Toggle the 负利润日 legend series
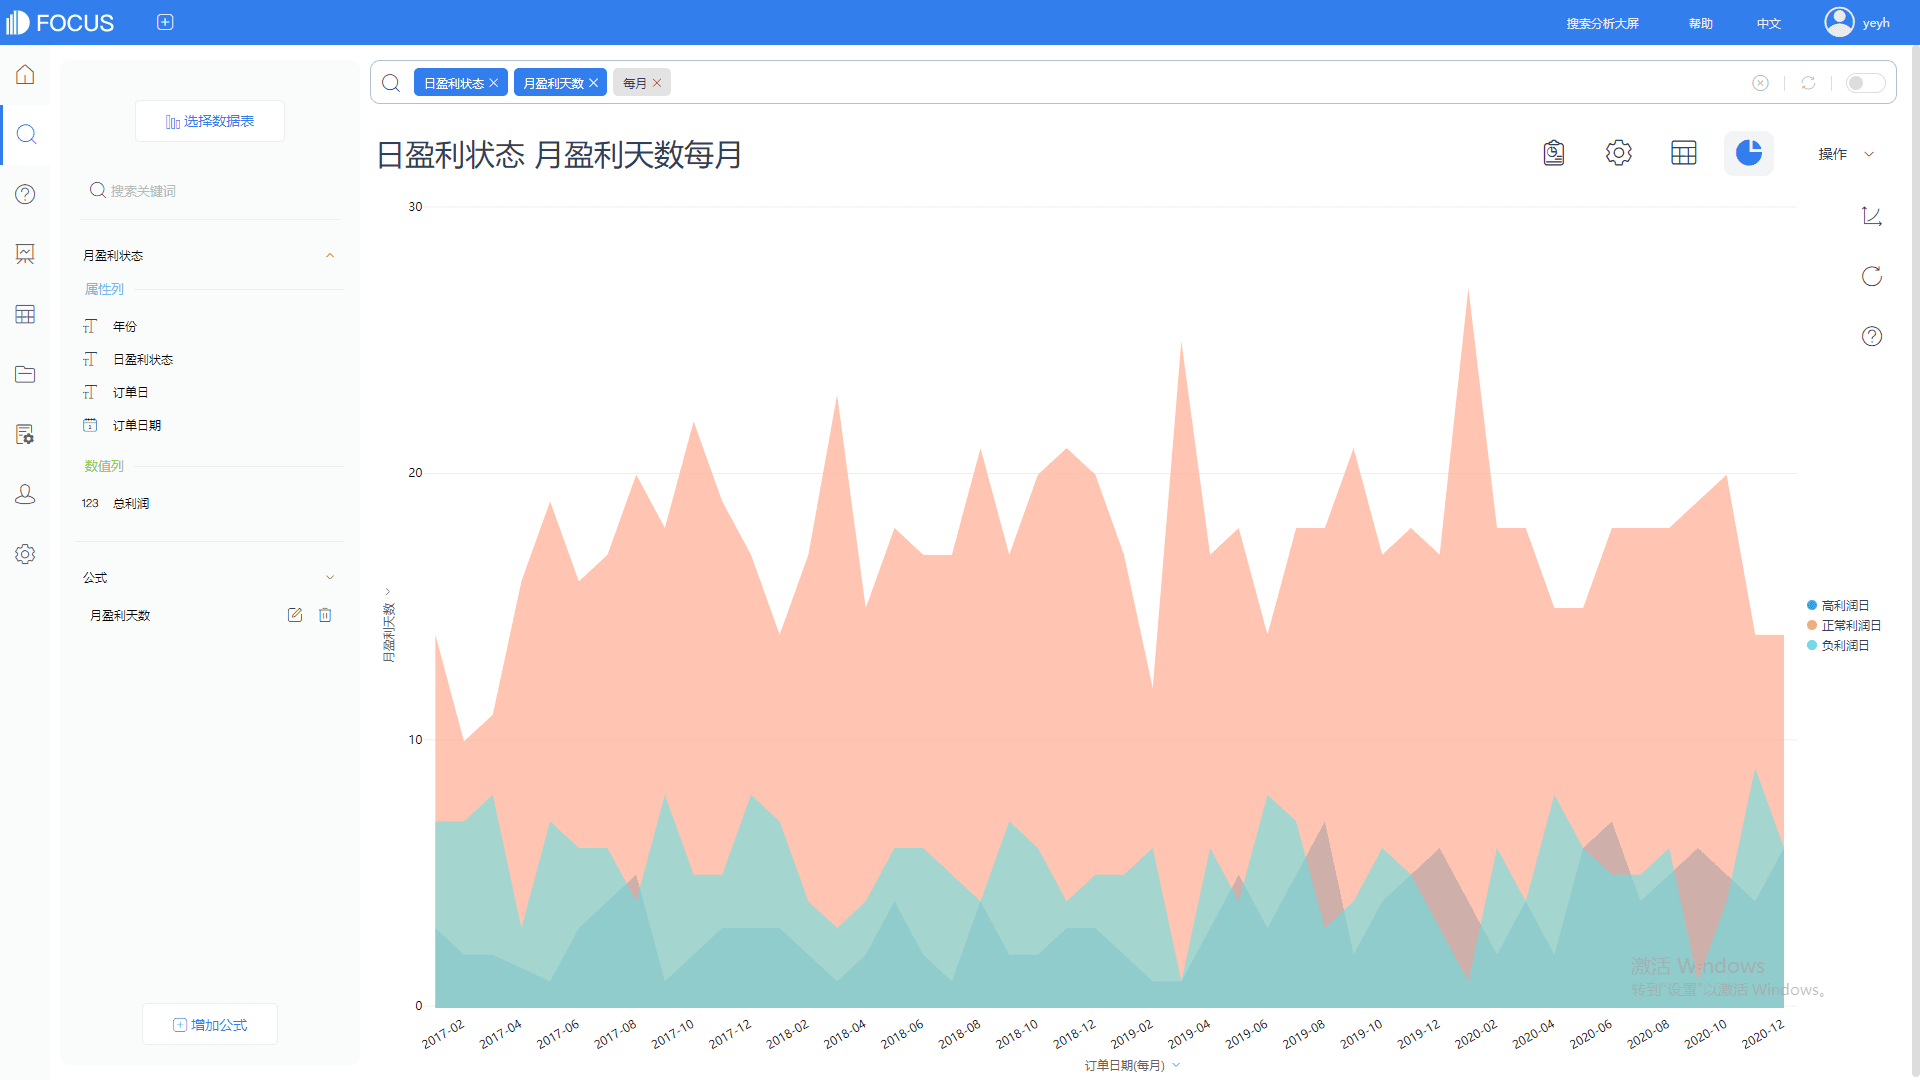Viewport: 1920px width, 1080px height. [1838, 646]
